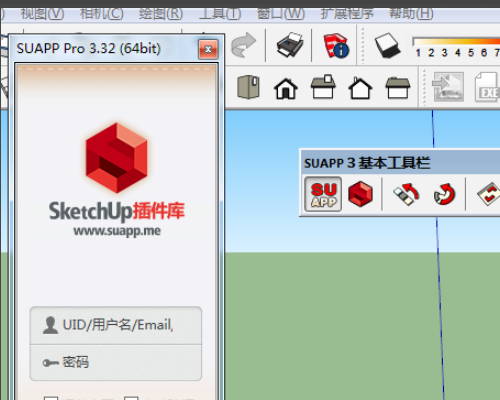Switch to Left view with the flat-roof house icon
This screenshot has height=400, width=500.
tap(398, 87)
